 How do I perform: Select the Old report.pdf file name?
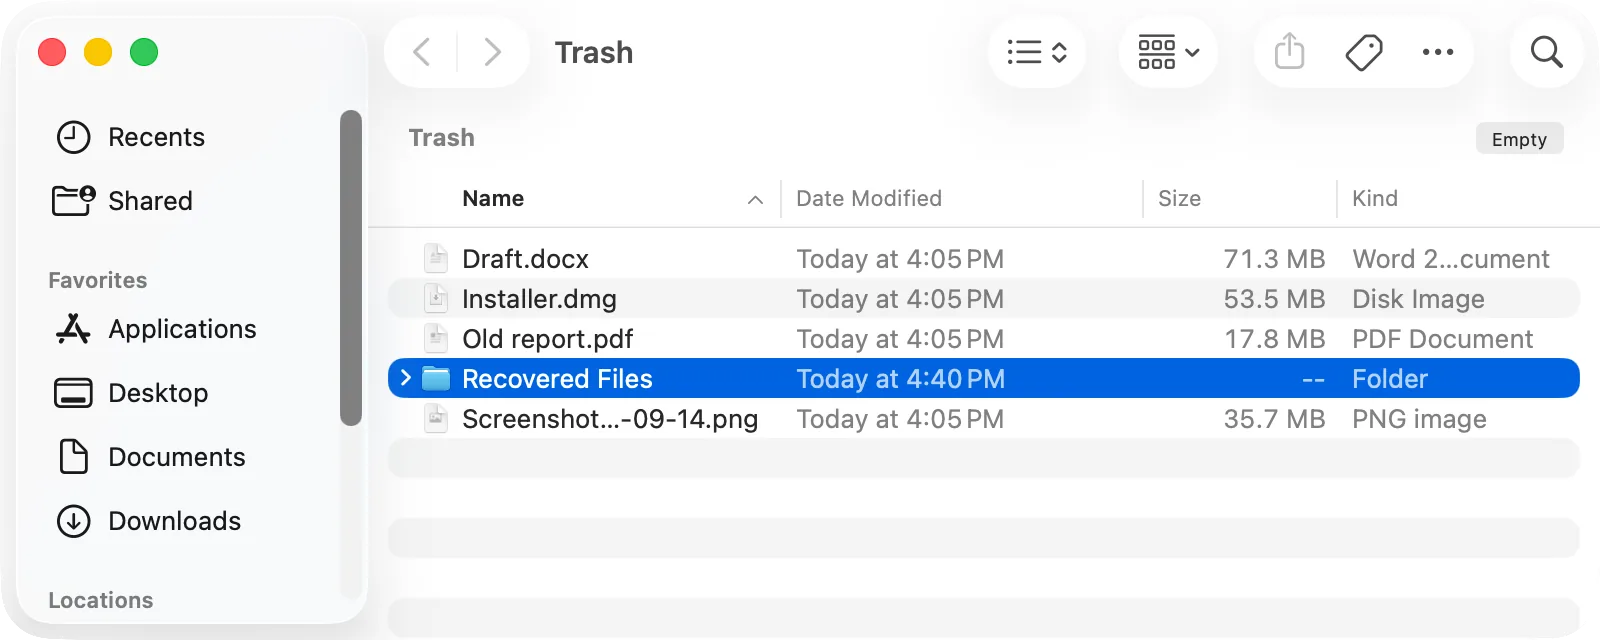547,339
